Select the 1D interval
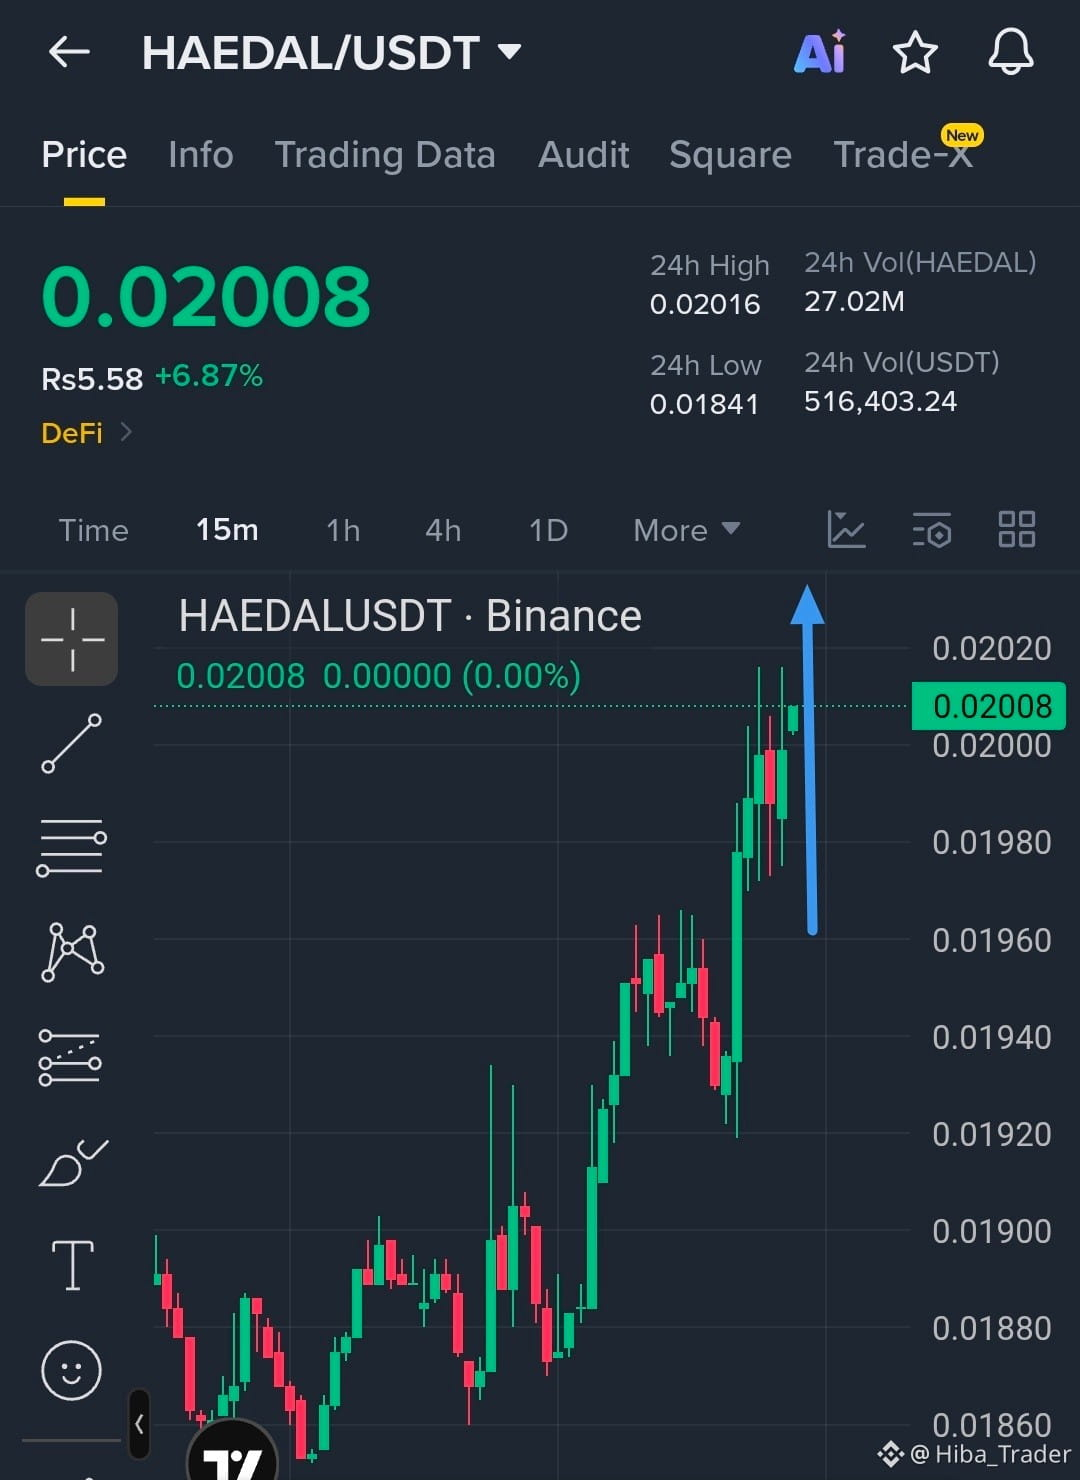1080x1480 pixels. click(548, 530)
